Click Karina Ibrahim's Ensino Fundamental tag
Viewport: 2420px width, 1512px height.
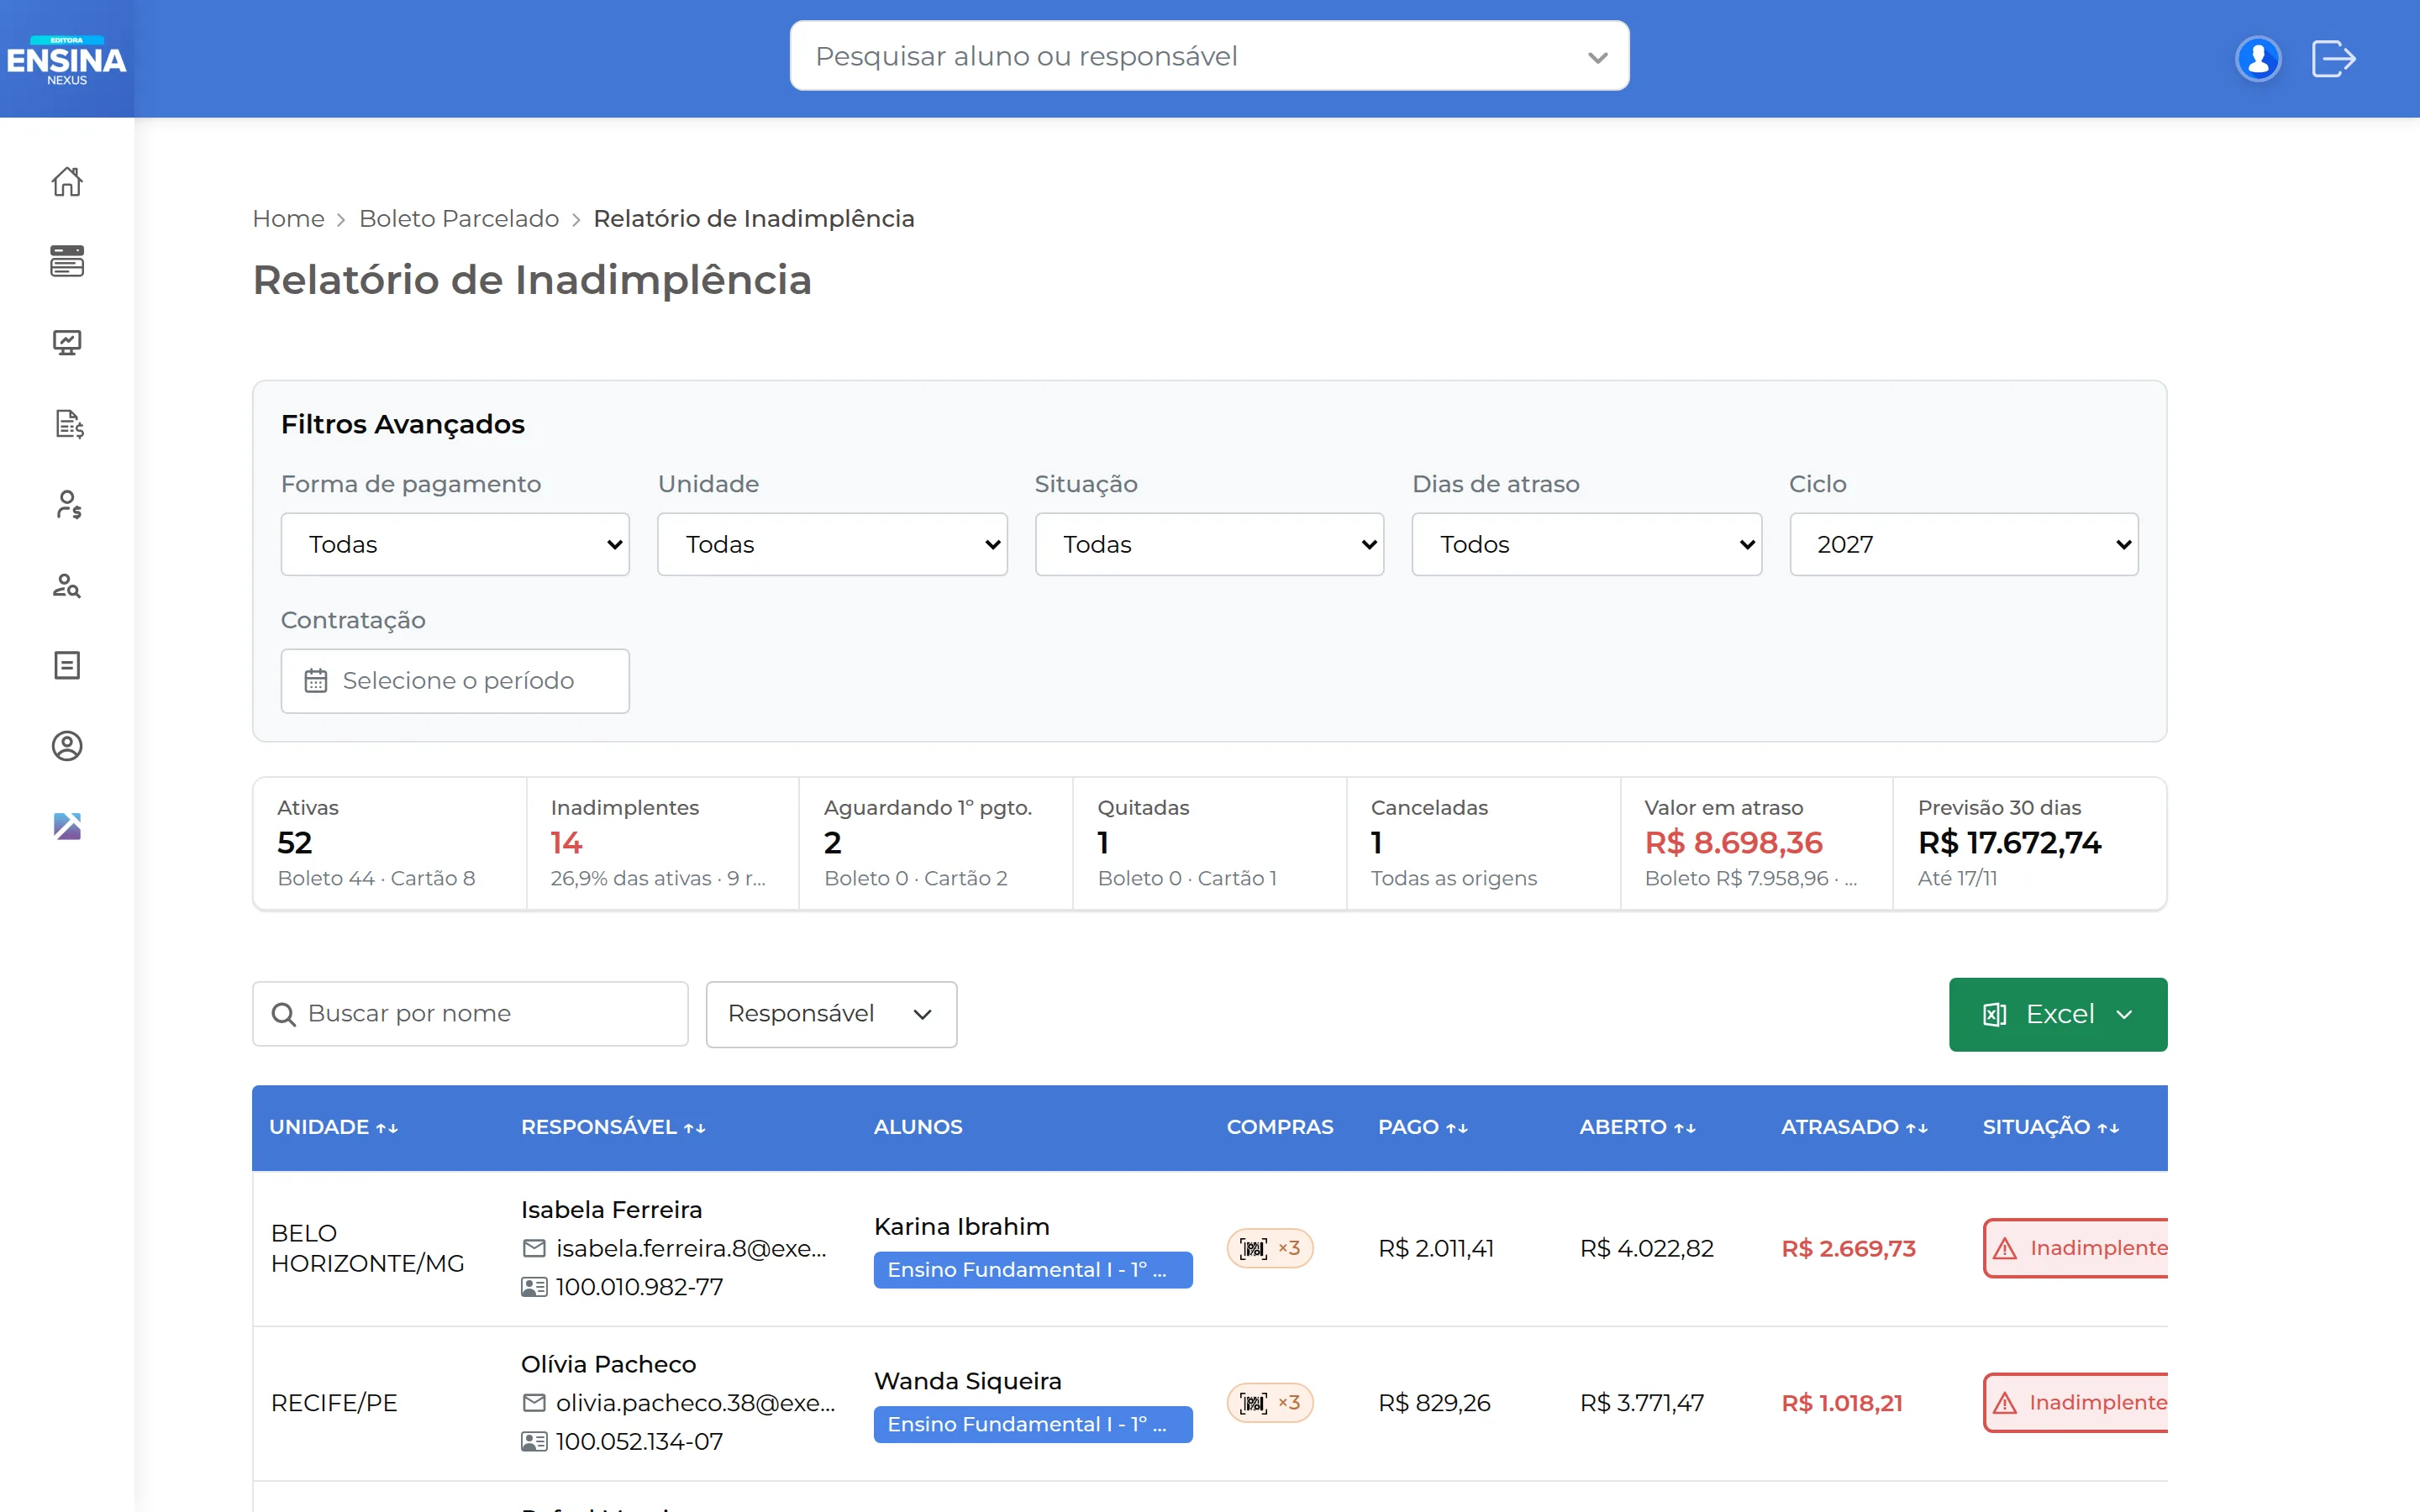click(1033, 1270)
